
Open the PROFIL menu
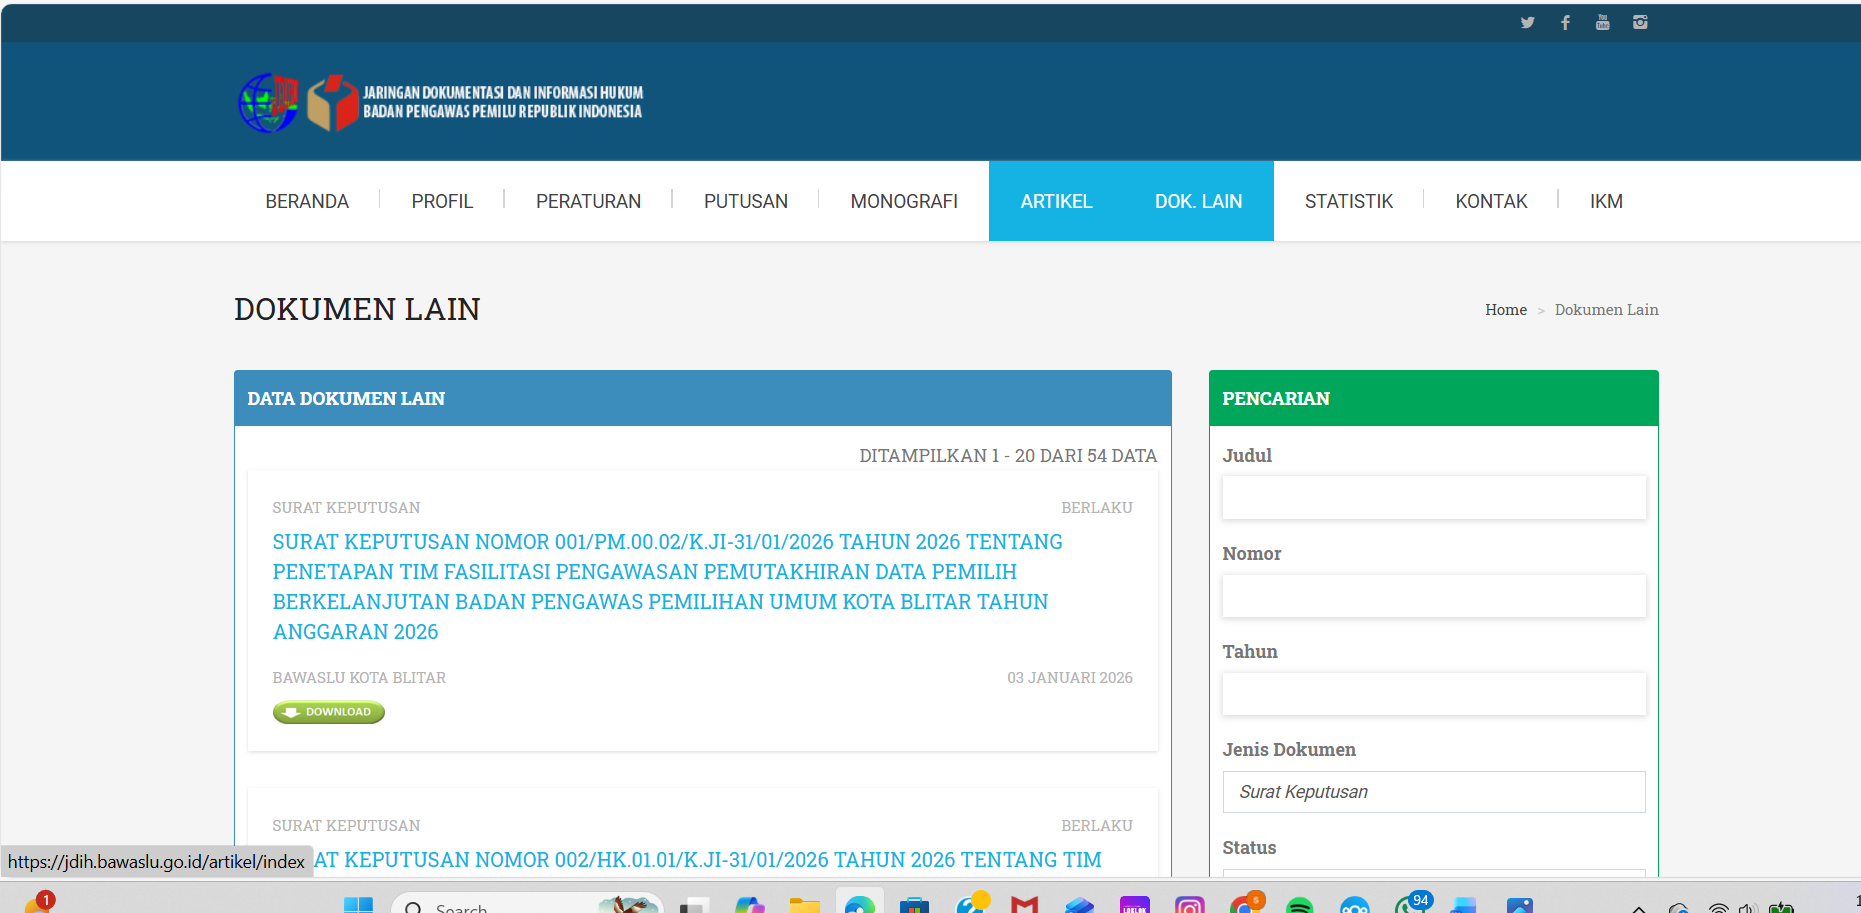pyautogui.click(x=442, y=201)
